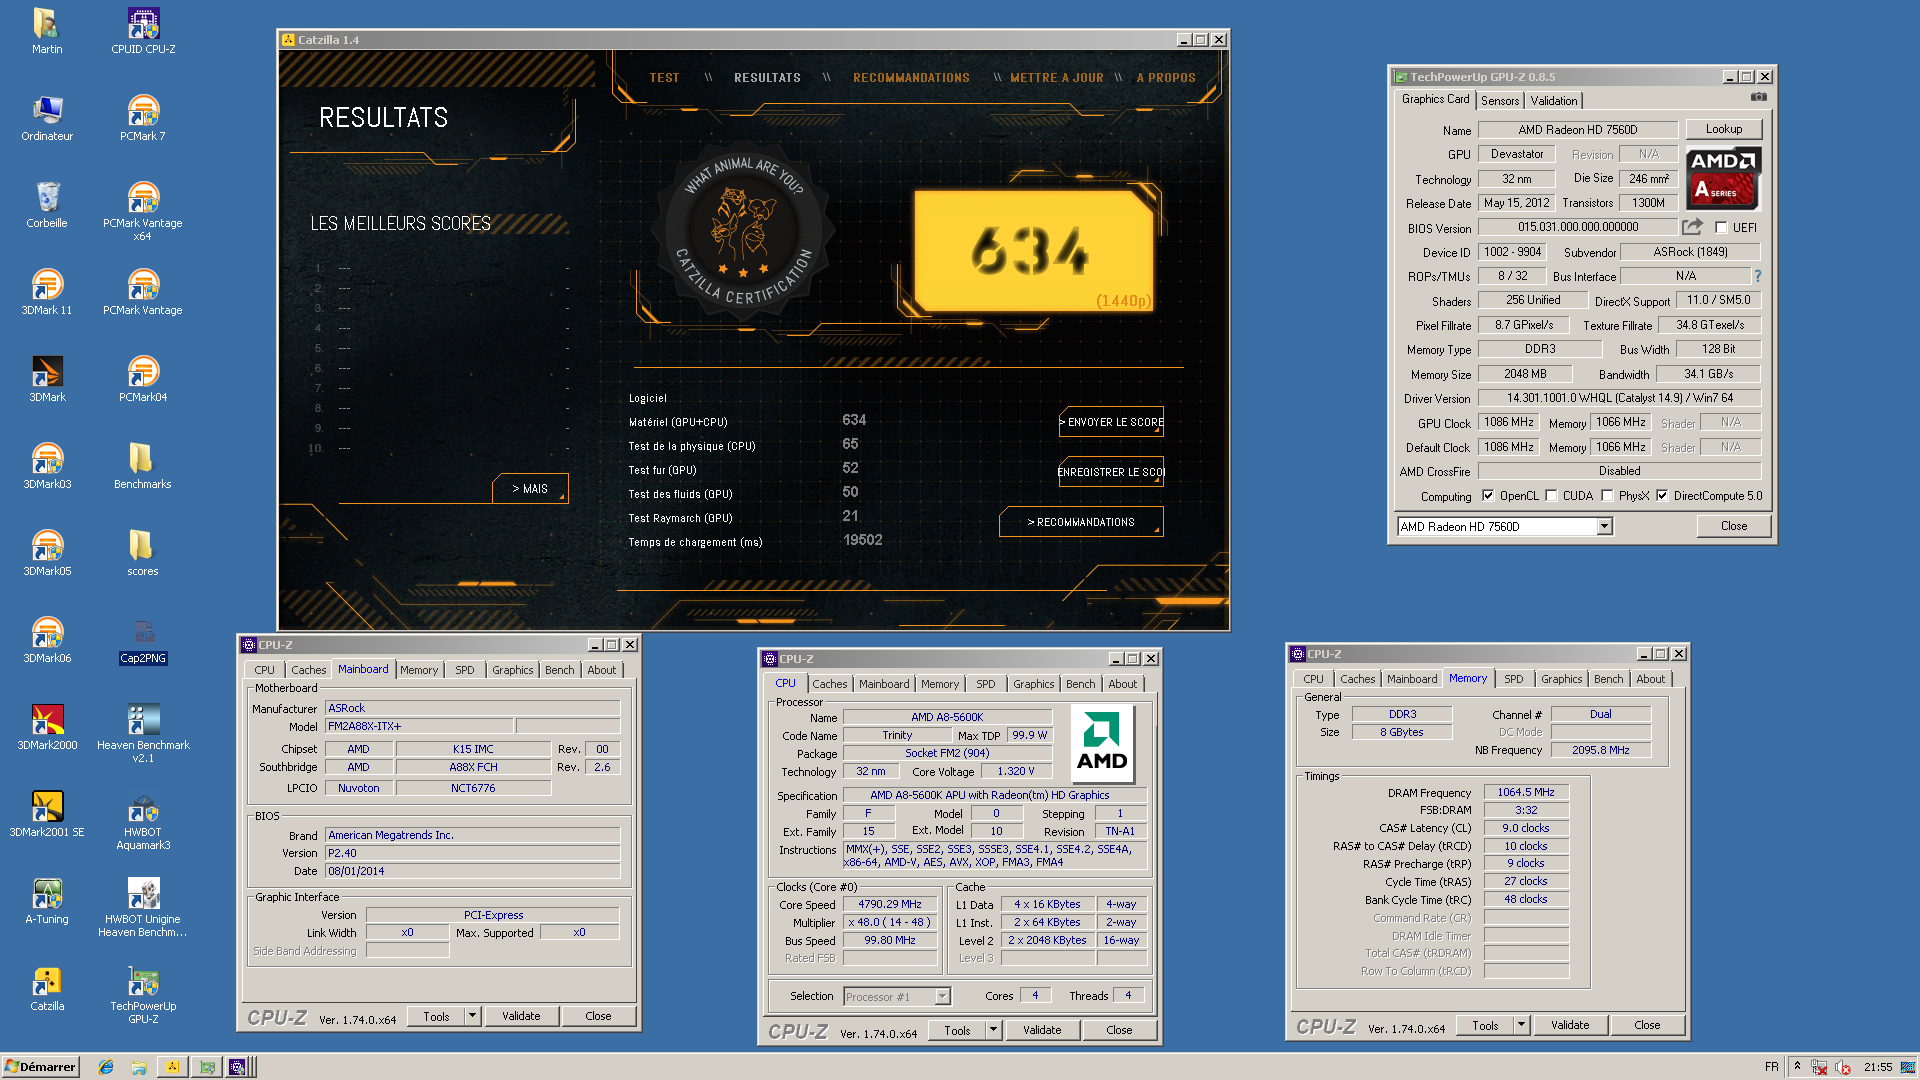Open the Corbeille recycle bin
This screenshot has height=1080, width=1920.
[47, 205]
